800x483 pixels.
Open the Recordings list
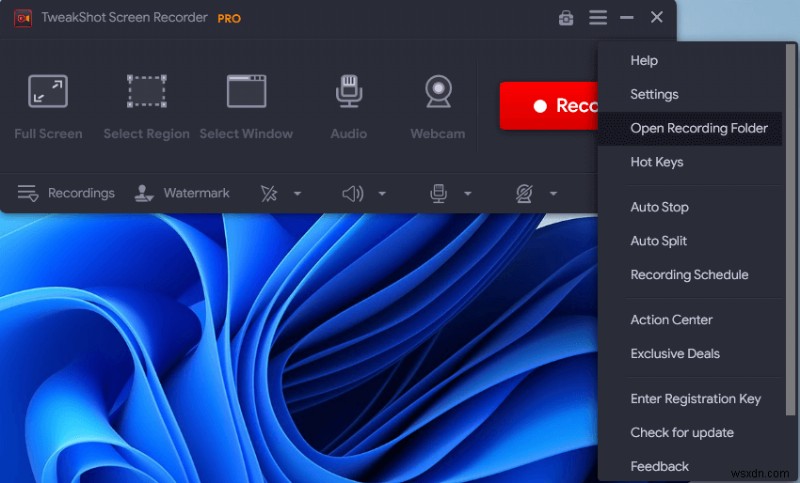click(x=66, y=193)
